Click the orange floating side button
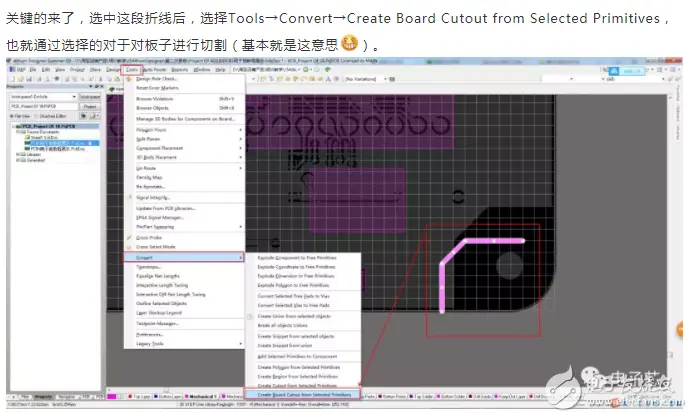The height and width of the screenshot is (413, 688). click(x=681, y=329)
